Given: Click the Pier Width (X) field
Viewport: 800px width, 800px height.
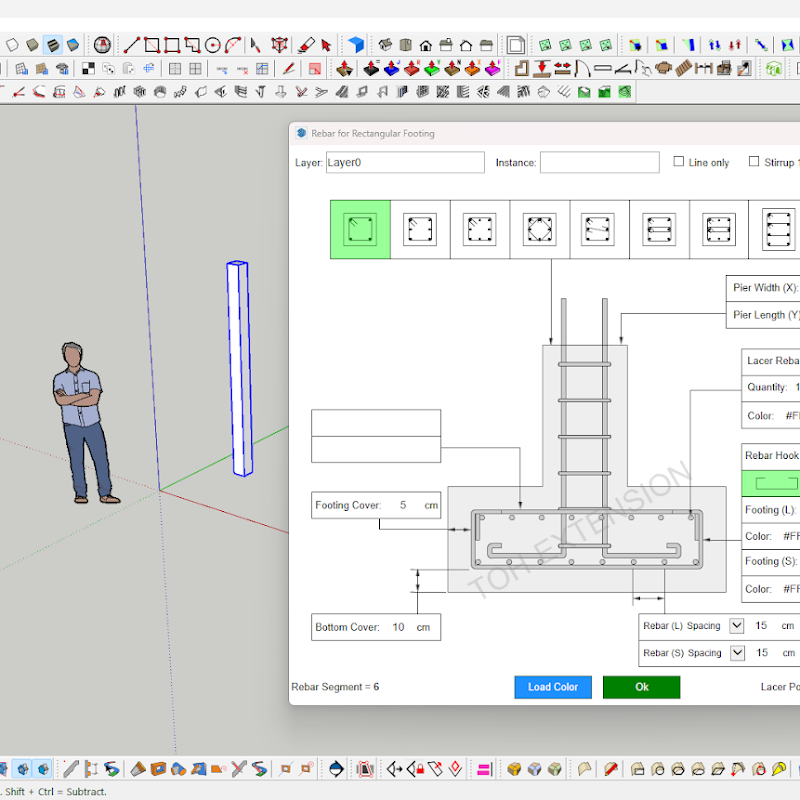Looking at the screenshot, I should click(x=763, y=288).
